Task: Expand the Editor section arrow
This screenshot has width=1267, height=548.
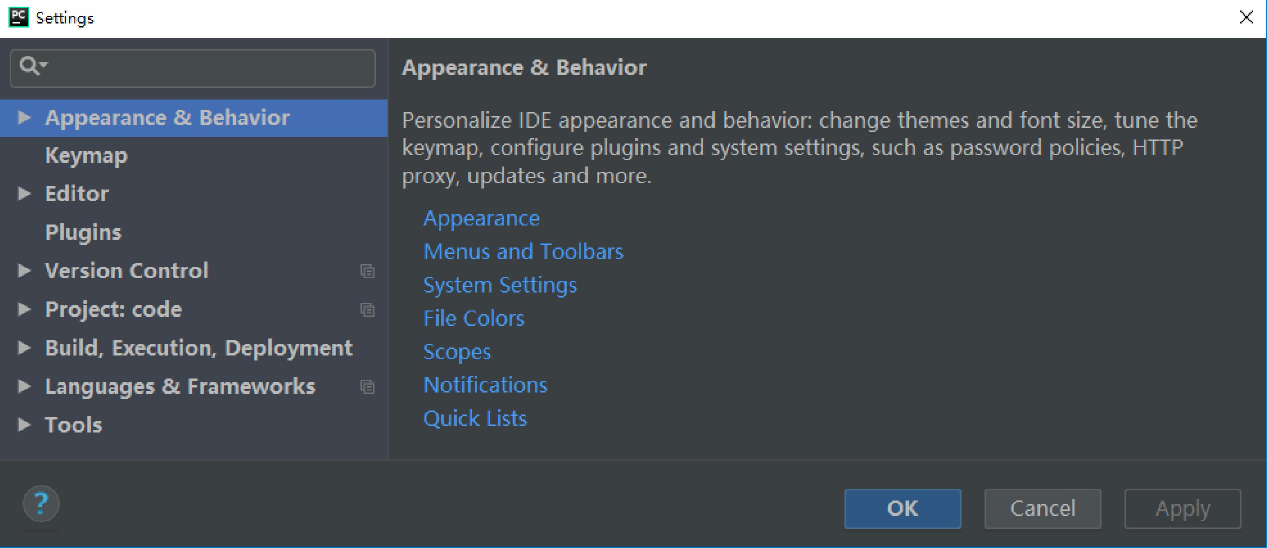Action: pos(24,194)
